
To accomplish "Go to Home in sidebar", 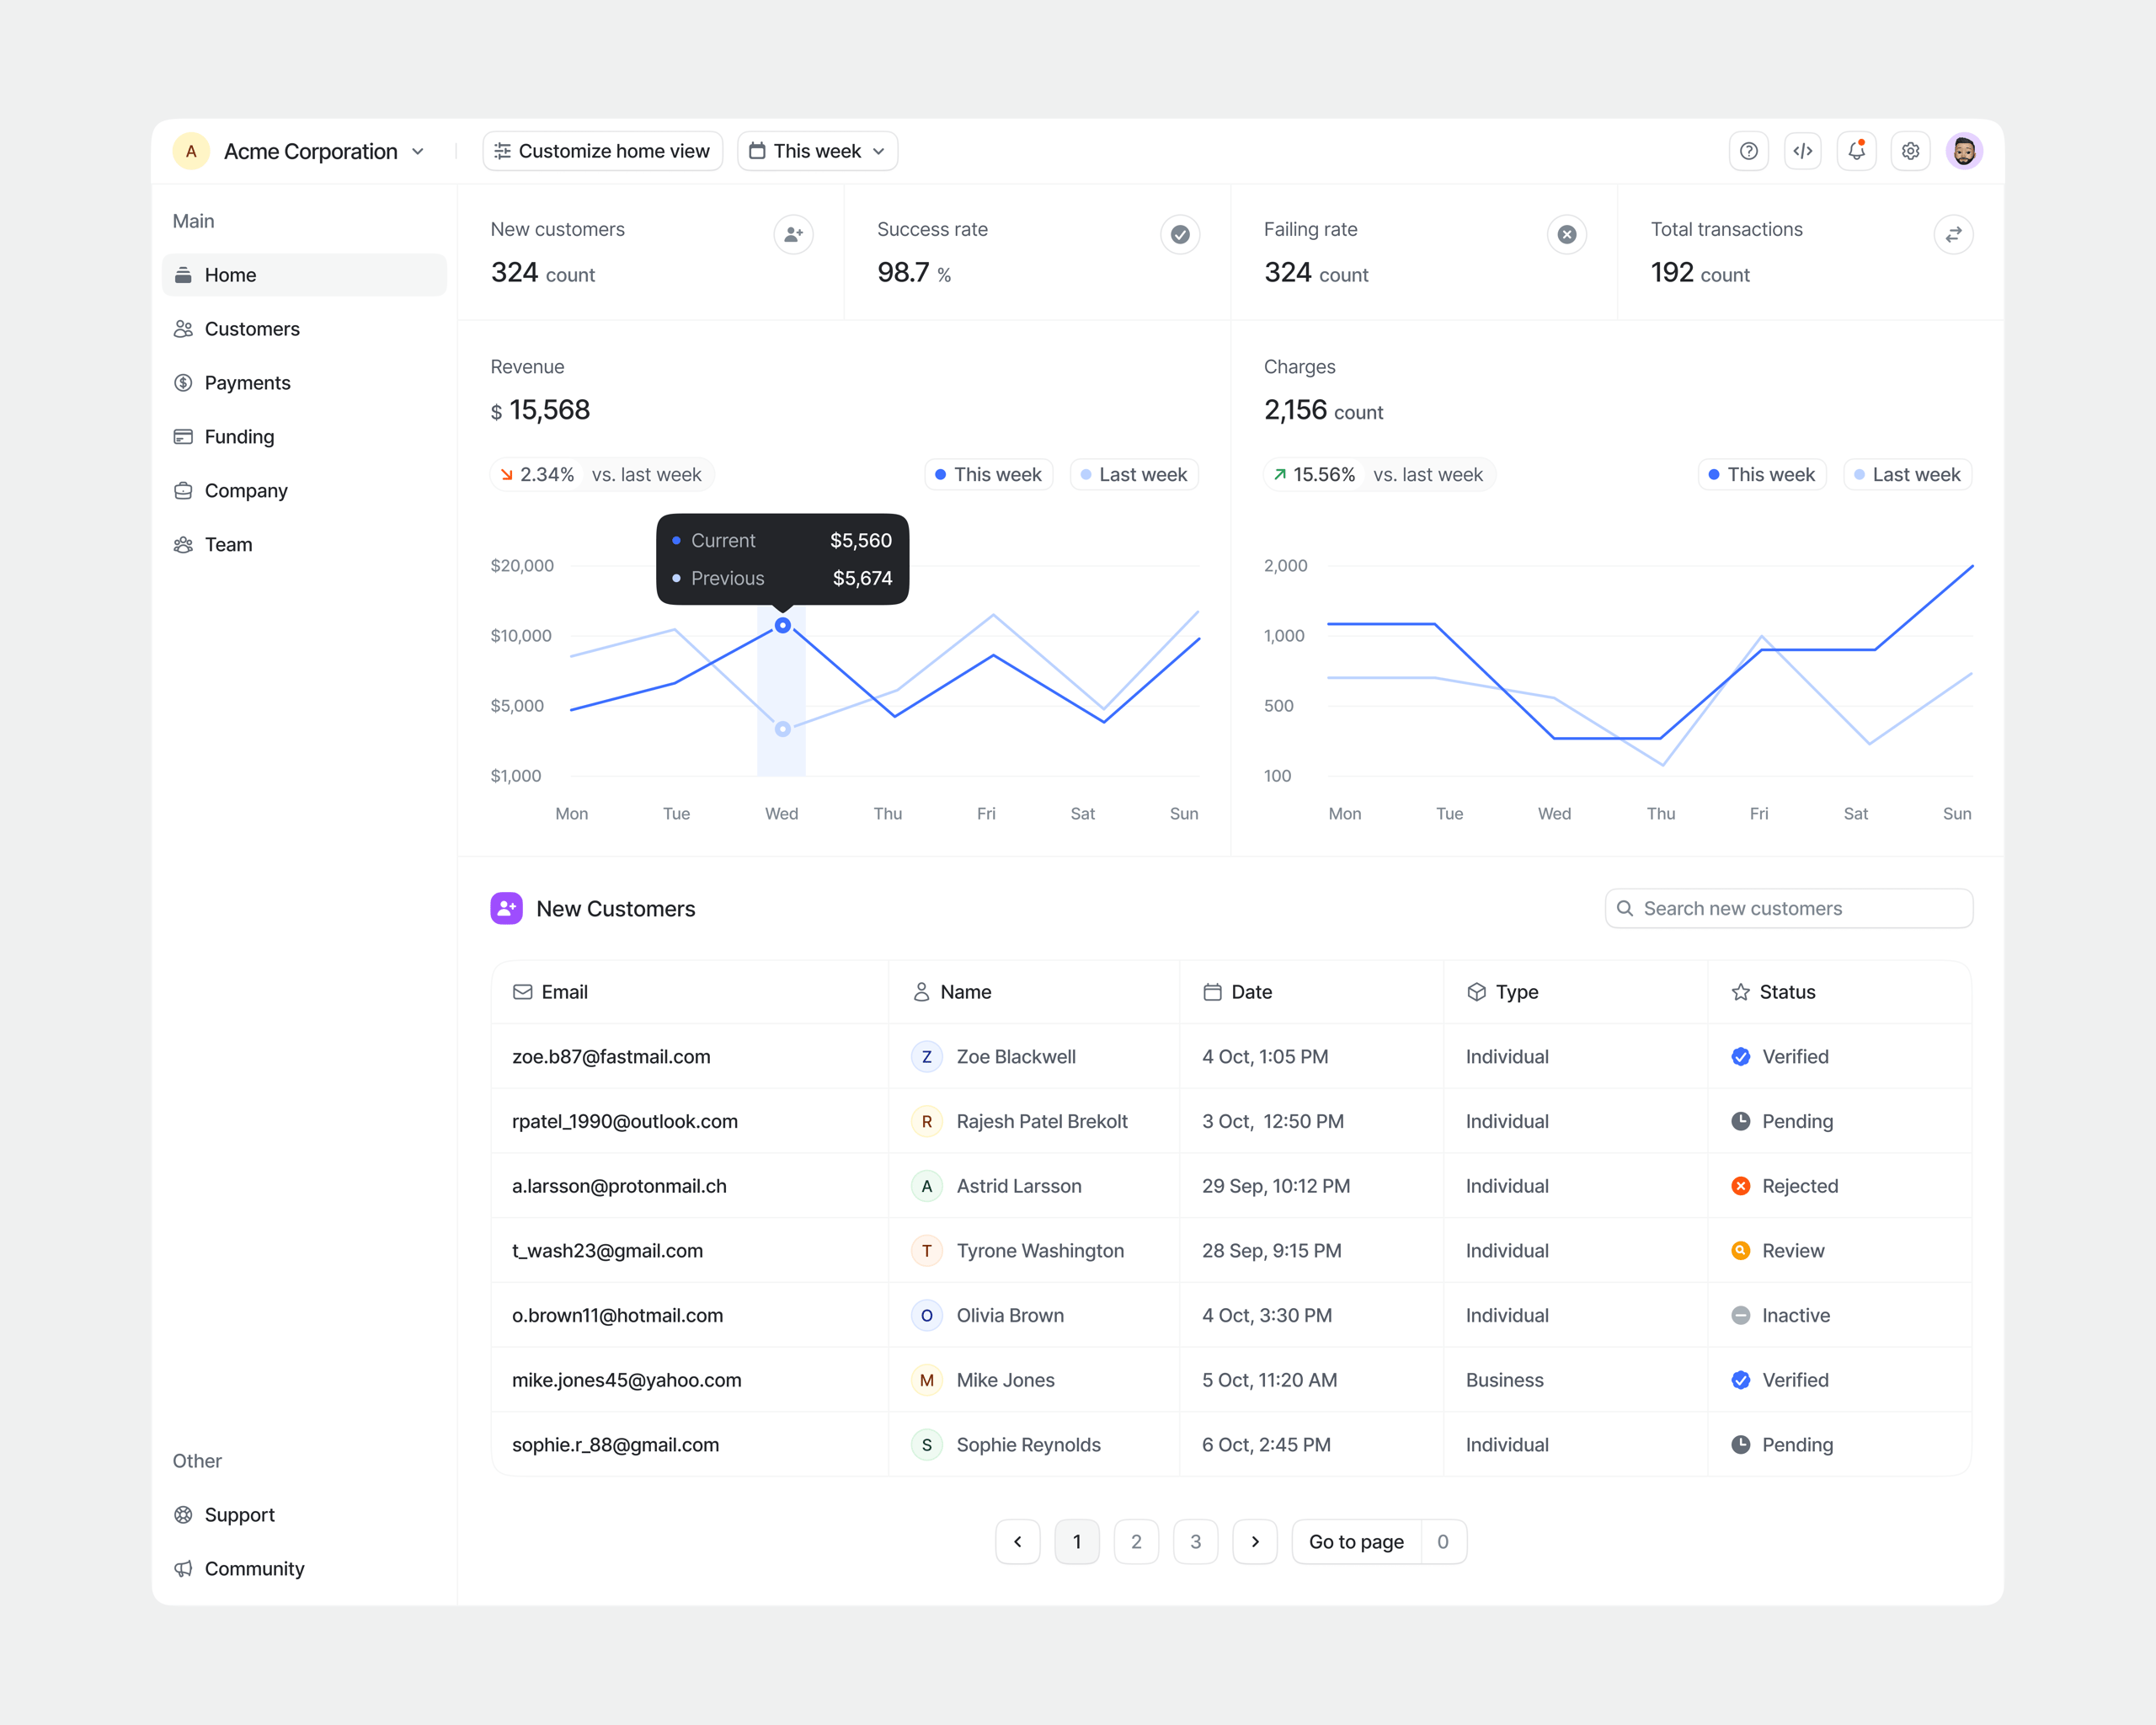I will 304,274.
